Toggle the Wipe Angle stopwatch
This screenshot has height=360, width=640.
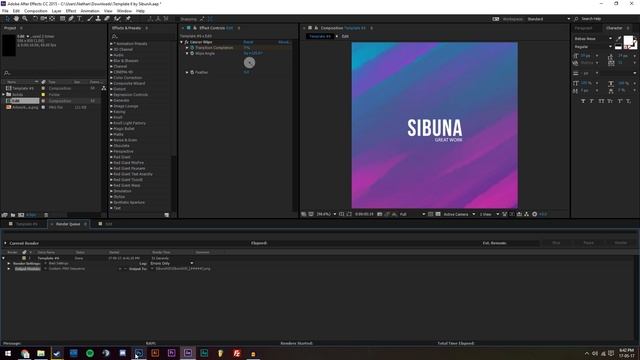(192, 53)
